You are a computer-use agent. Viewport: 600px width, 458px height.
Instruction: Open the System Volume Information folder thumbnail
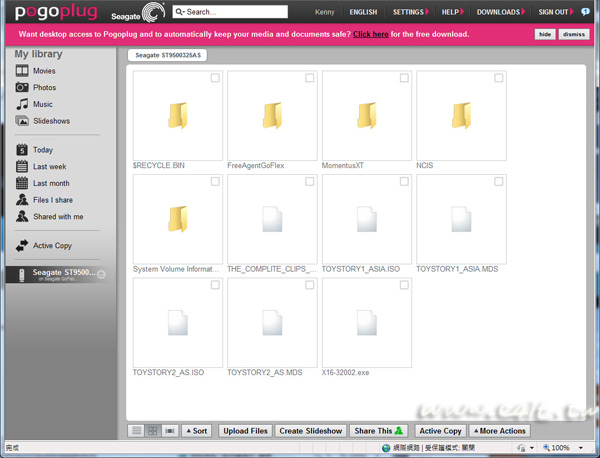pos(178,219)
